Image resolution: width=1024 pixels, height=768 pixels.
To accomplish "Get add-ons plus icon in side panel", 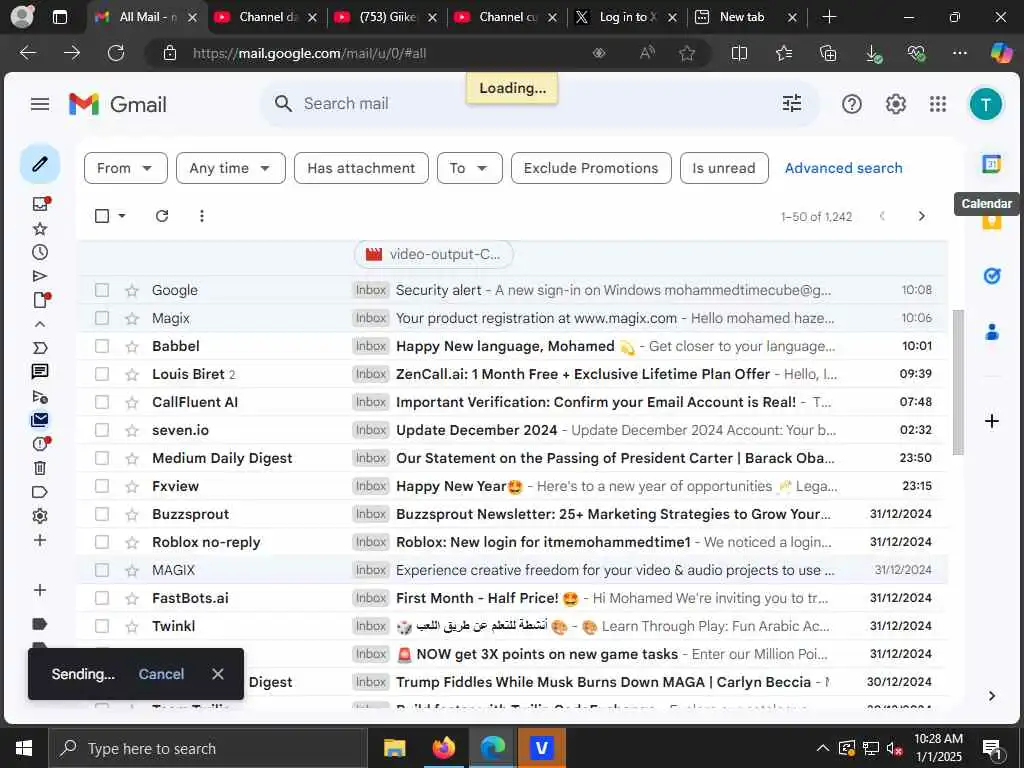I will [991, 421].
